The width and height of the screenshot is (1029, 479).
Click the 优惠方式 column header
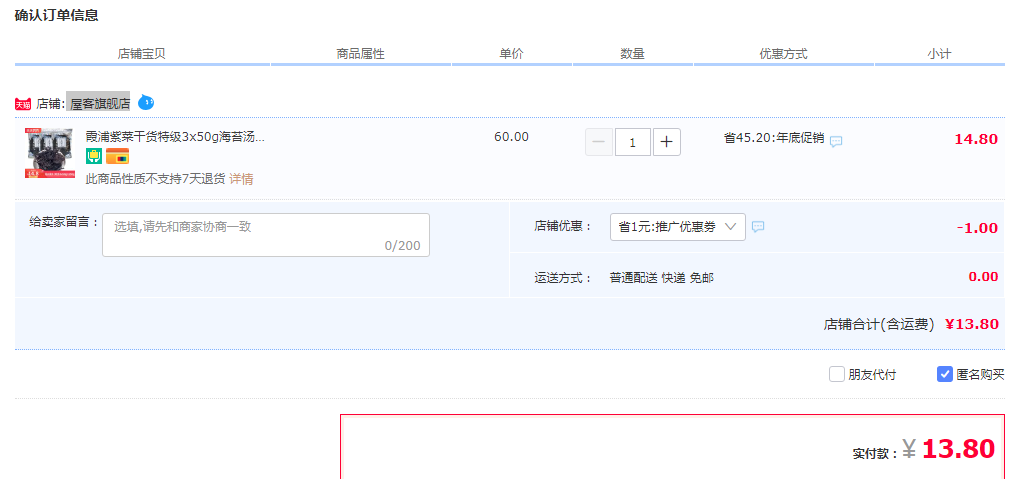[x=784, y=54]
